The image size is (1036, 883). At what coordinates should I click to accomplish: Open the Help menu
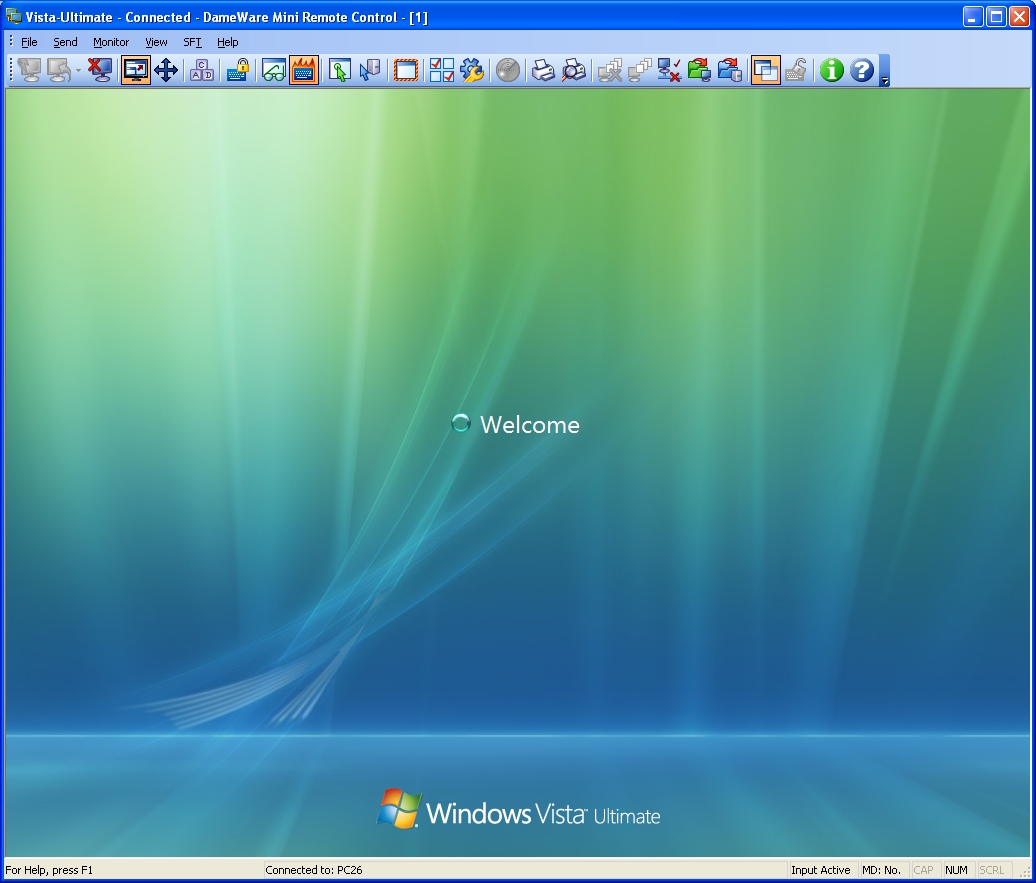tap(227, 42)
